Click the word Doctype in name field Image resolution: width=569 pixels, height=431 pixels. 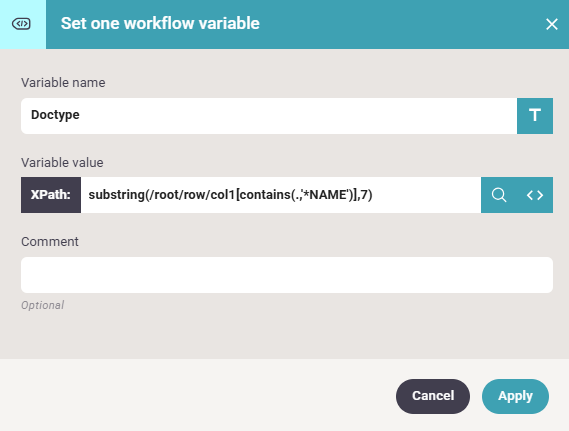55,115
